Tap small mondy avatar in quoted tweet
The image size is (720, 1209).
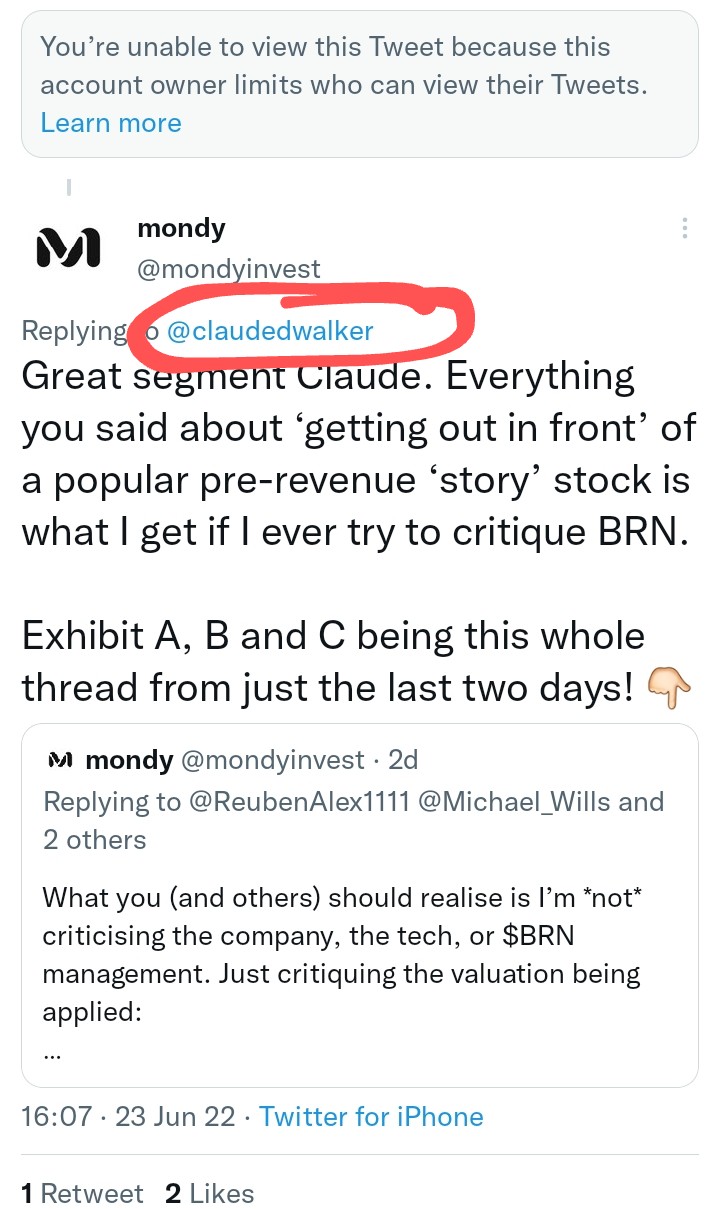coord(60,761)
